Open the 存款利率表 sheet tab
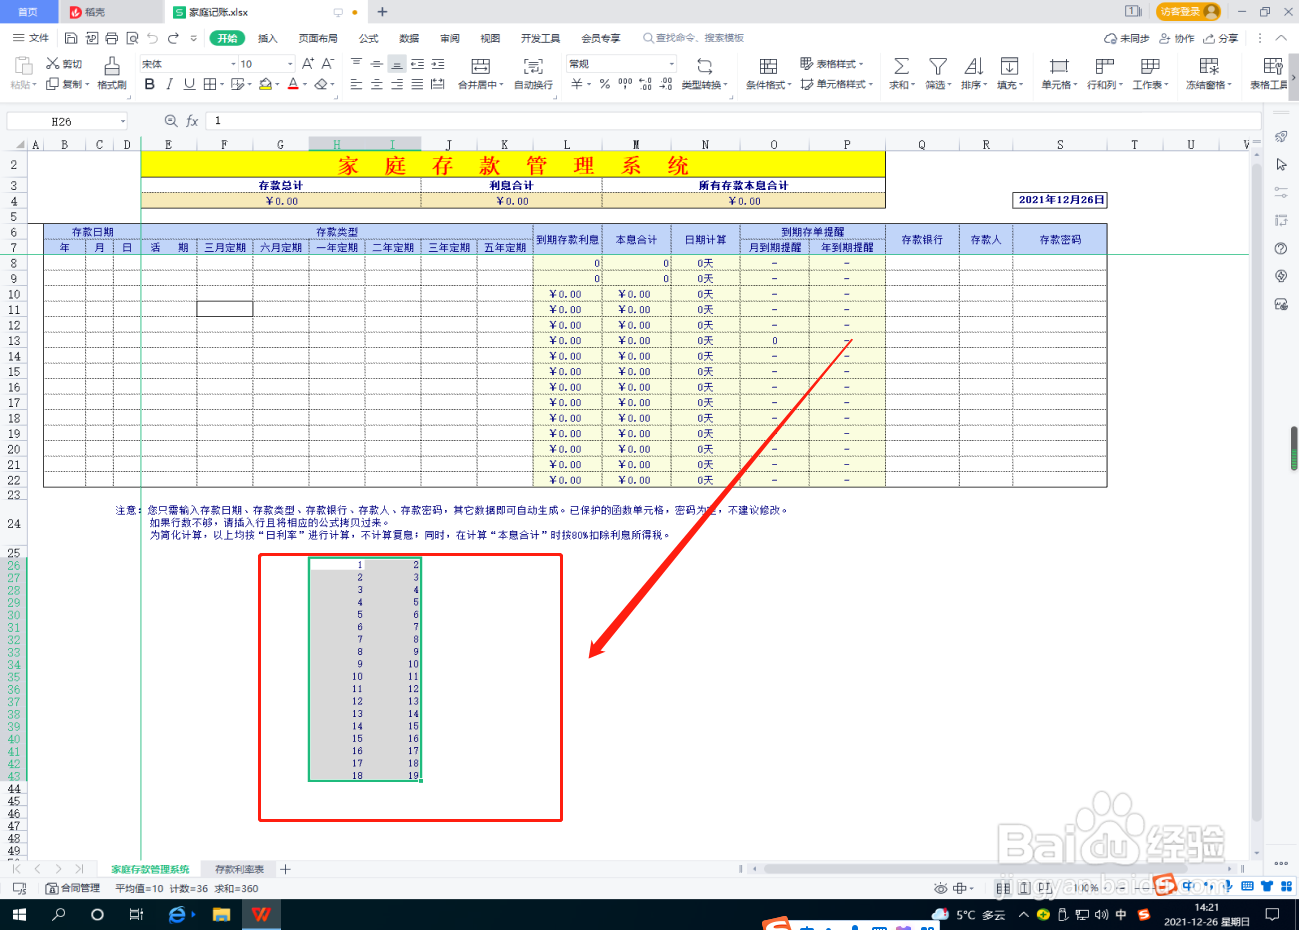The width and height of the screenshot is (1299, 930). [x=239, y=869]
